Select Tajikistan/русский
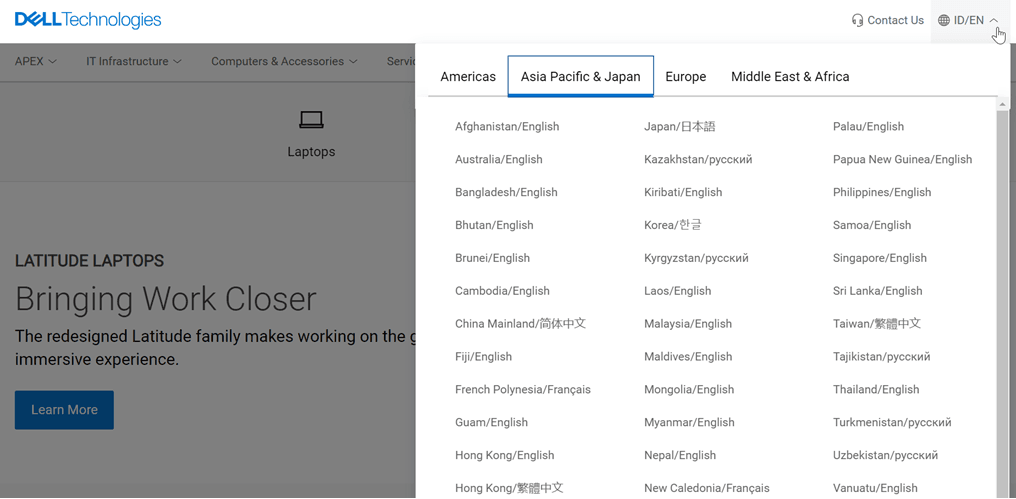 click(x=881, y=357)
